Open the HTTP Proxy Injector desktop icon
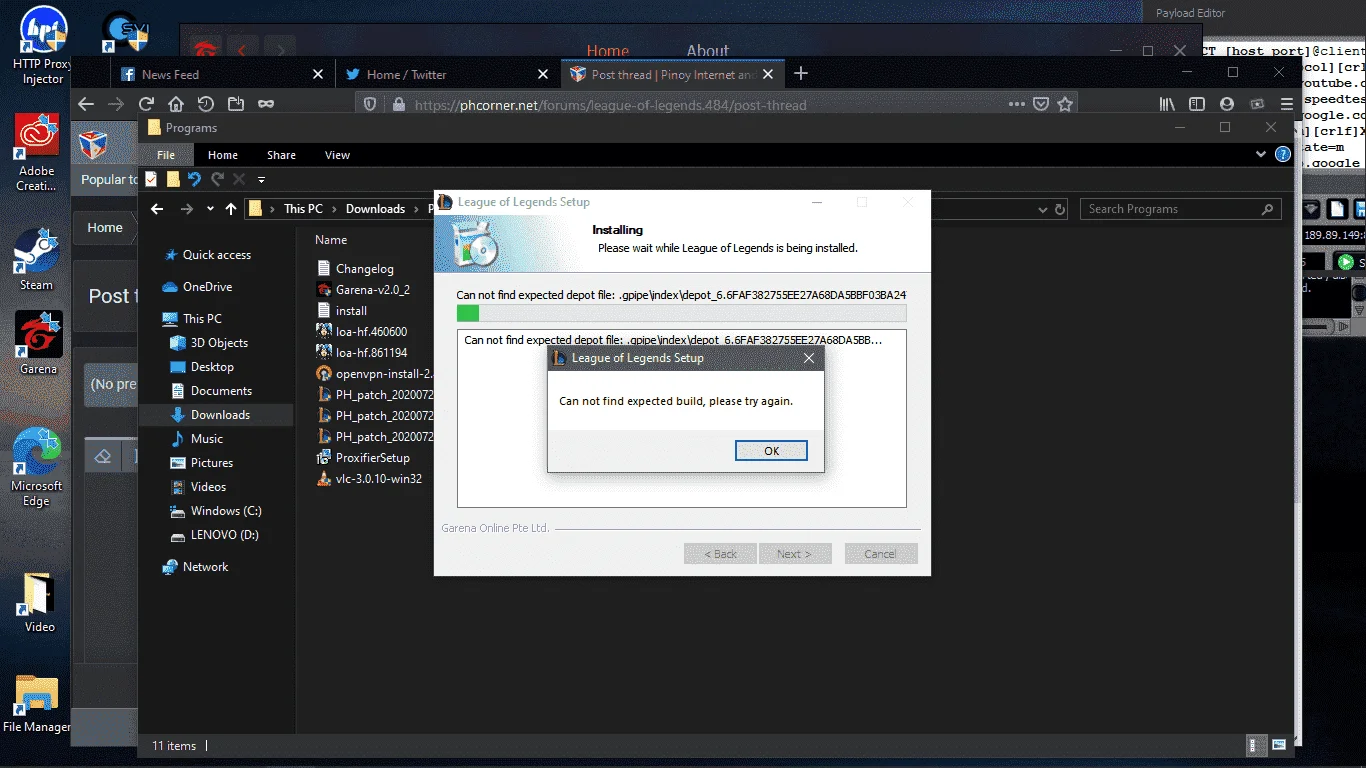The image size is (1366, 768). [42, 44]
